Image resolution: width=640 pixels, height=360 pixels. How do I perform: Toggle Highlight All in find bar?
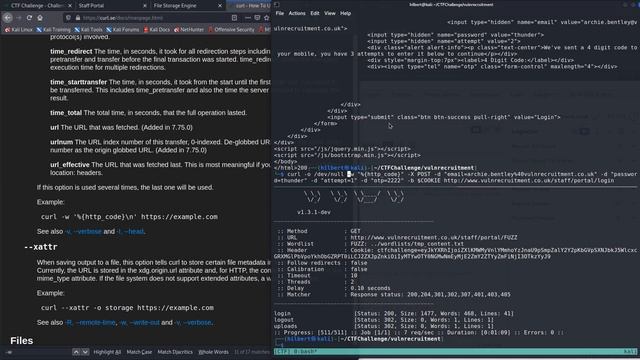(107, 352)
